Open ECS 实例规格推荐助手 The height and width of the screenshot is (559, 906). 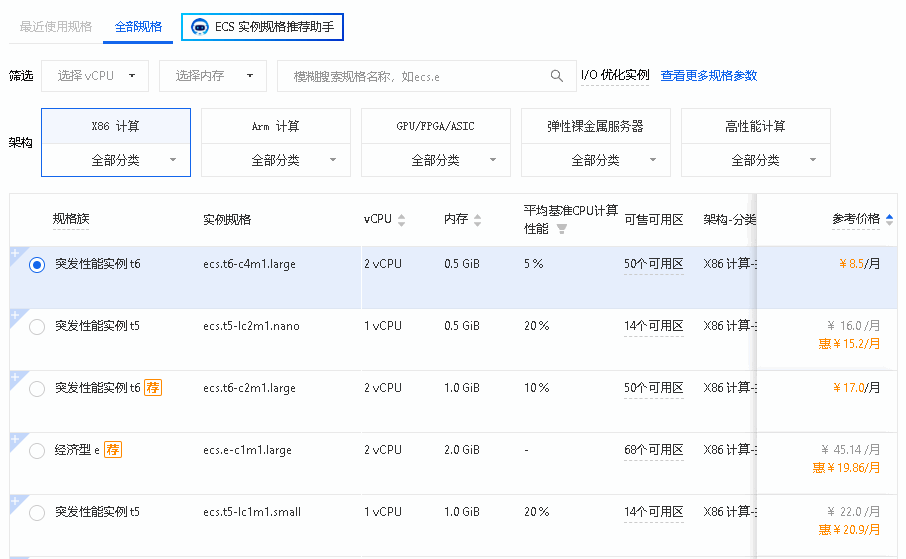click(262, 27)
